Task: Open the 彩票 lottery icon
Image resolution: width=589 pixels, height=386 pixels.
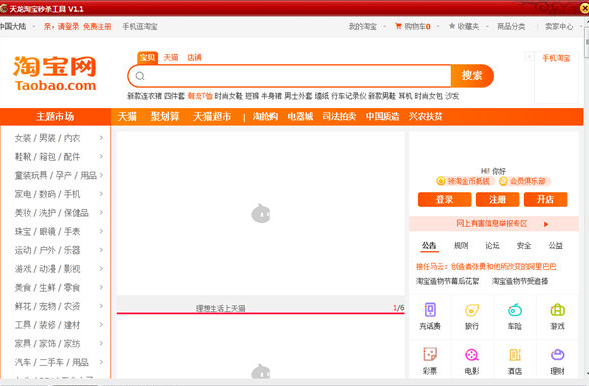Action: 430,354
